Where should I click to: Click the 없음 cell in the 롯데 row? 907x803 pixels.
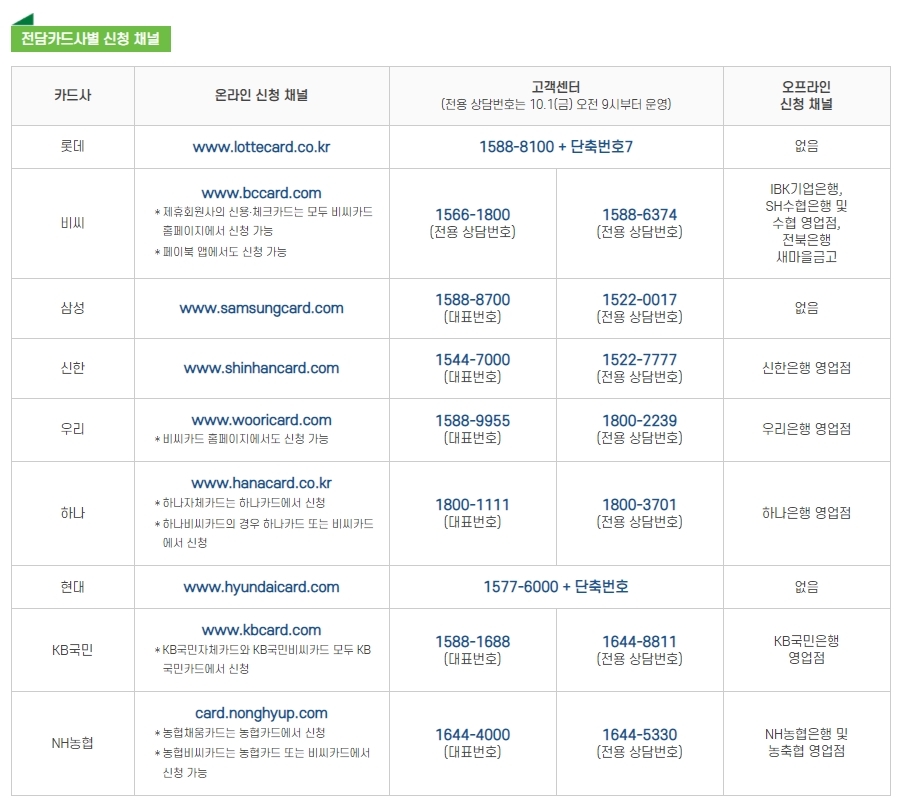pos(806,146)
